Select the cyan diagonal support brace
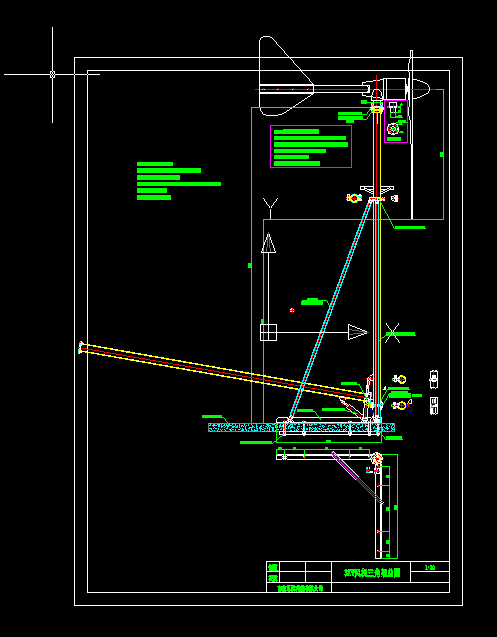Viewport: 497px width, 637px height. click(331, 310)
